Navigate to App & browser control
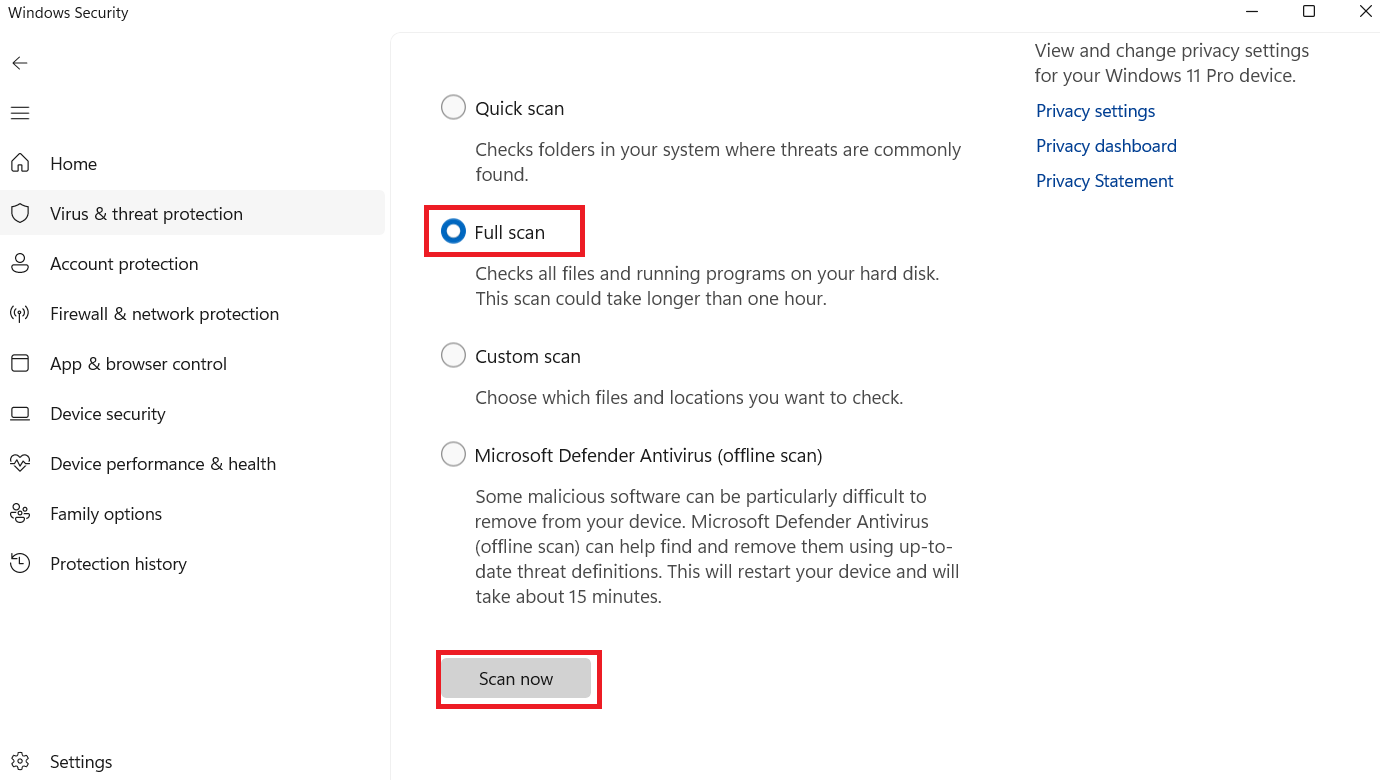1380x780 pixels. (193, 363)
